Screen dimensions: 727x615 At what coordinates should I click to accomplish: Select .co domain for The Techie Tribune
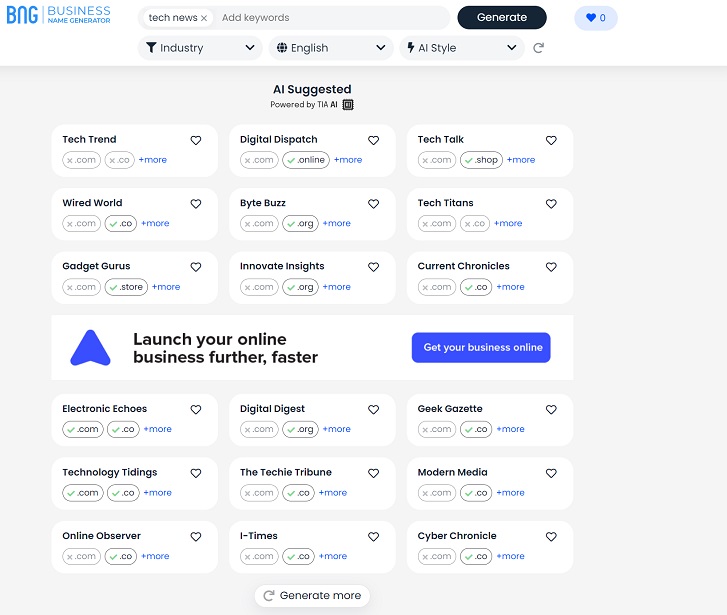(298, 493)
